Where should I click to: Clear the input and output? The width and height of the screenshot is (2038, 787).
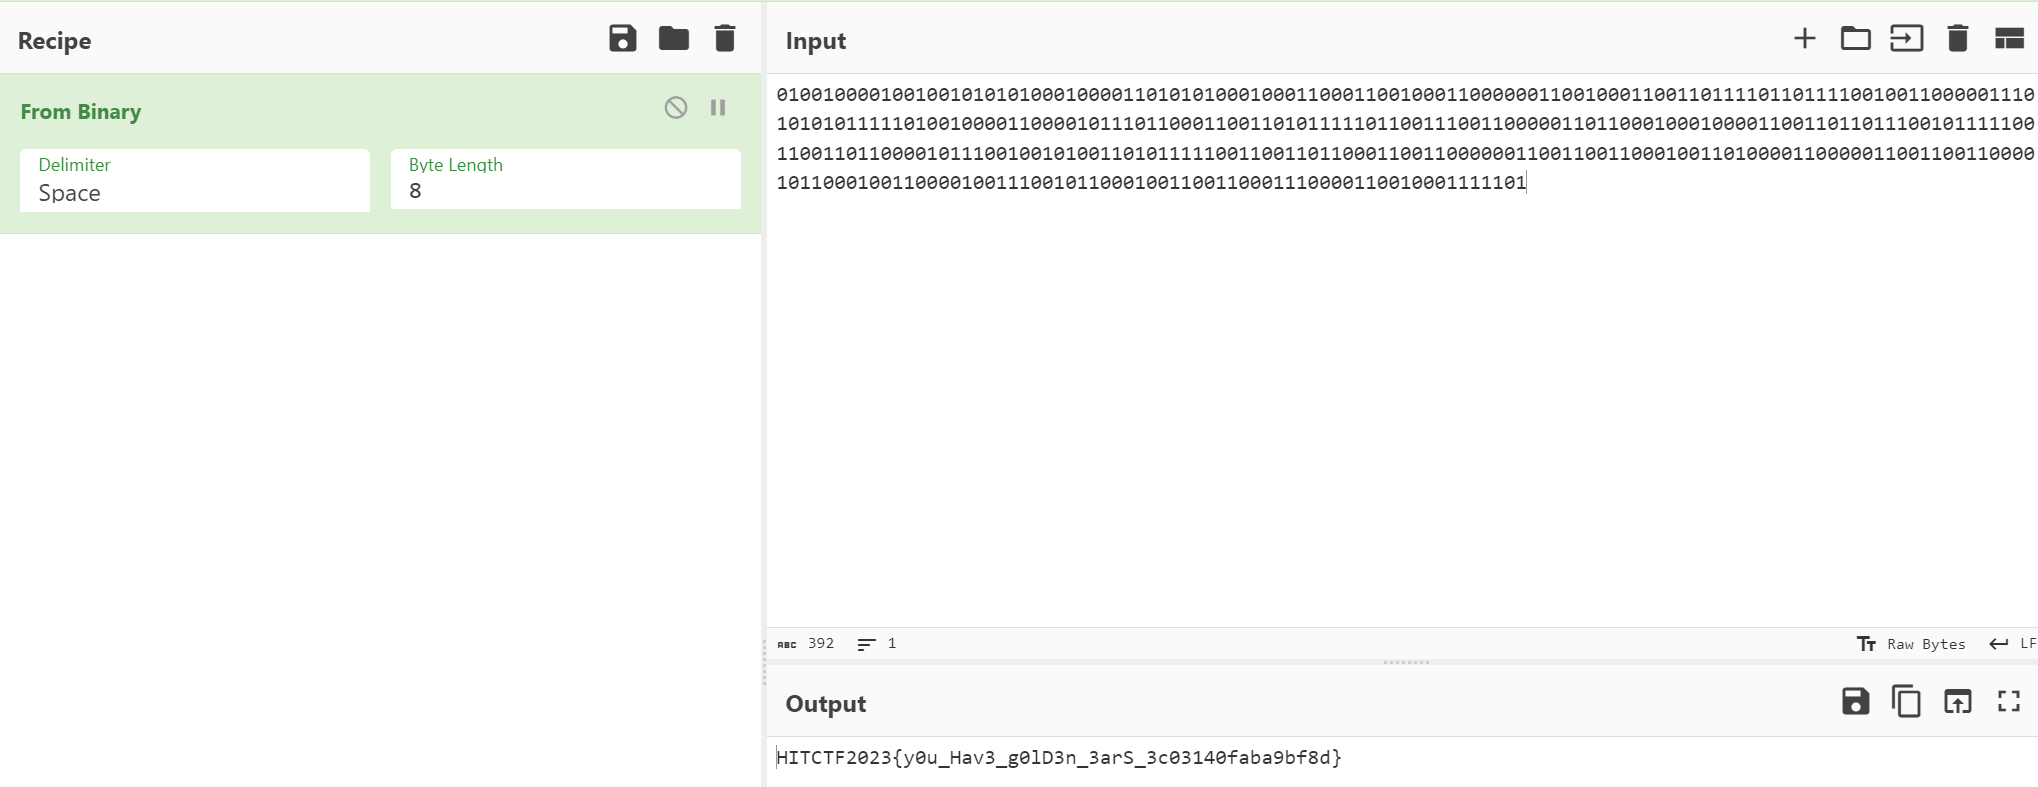(x=1957, y=39)
